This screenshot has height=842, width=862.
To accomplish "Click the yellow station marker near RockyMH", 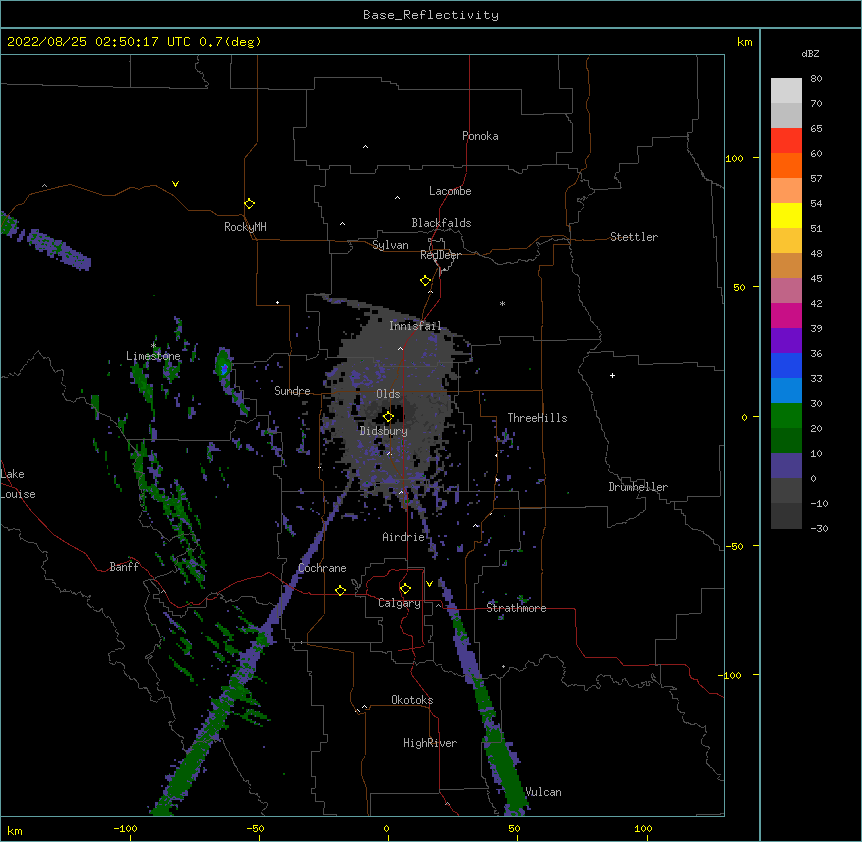I will tap(249, 204).
